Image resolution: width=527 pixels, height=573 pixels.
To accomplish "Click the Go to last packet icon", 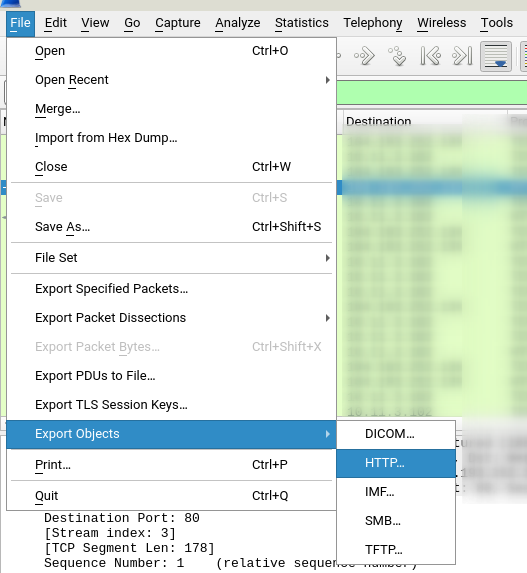I will pos(462,56).
